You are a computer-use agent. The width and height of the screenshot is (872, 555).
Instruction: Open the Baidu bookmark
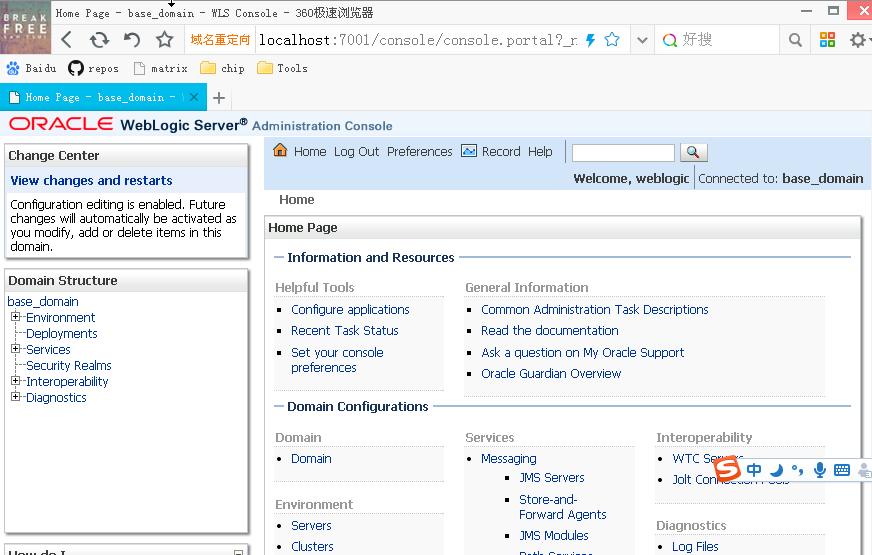point(31,68)
